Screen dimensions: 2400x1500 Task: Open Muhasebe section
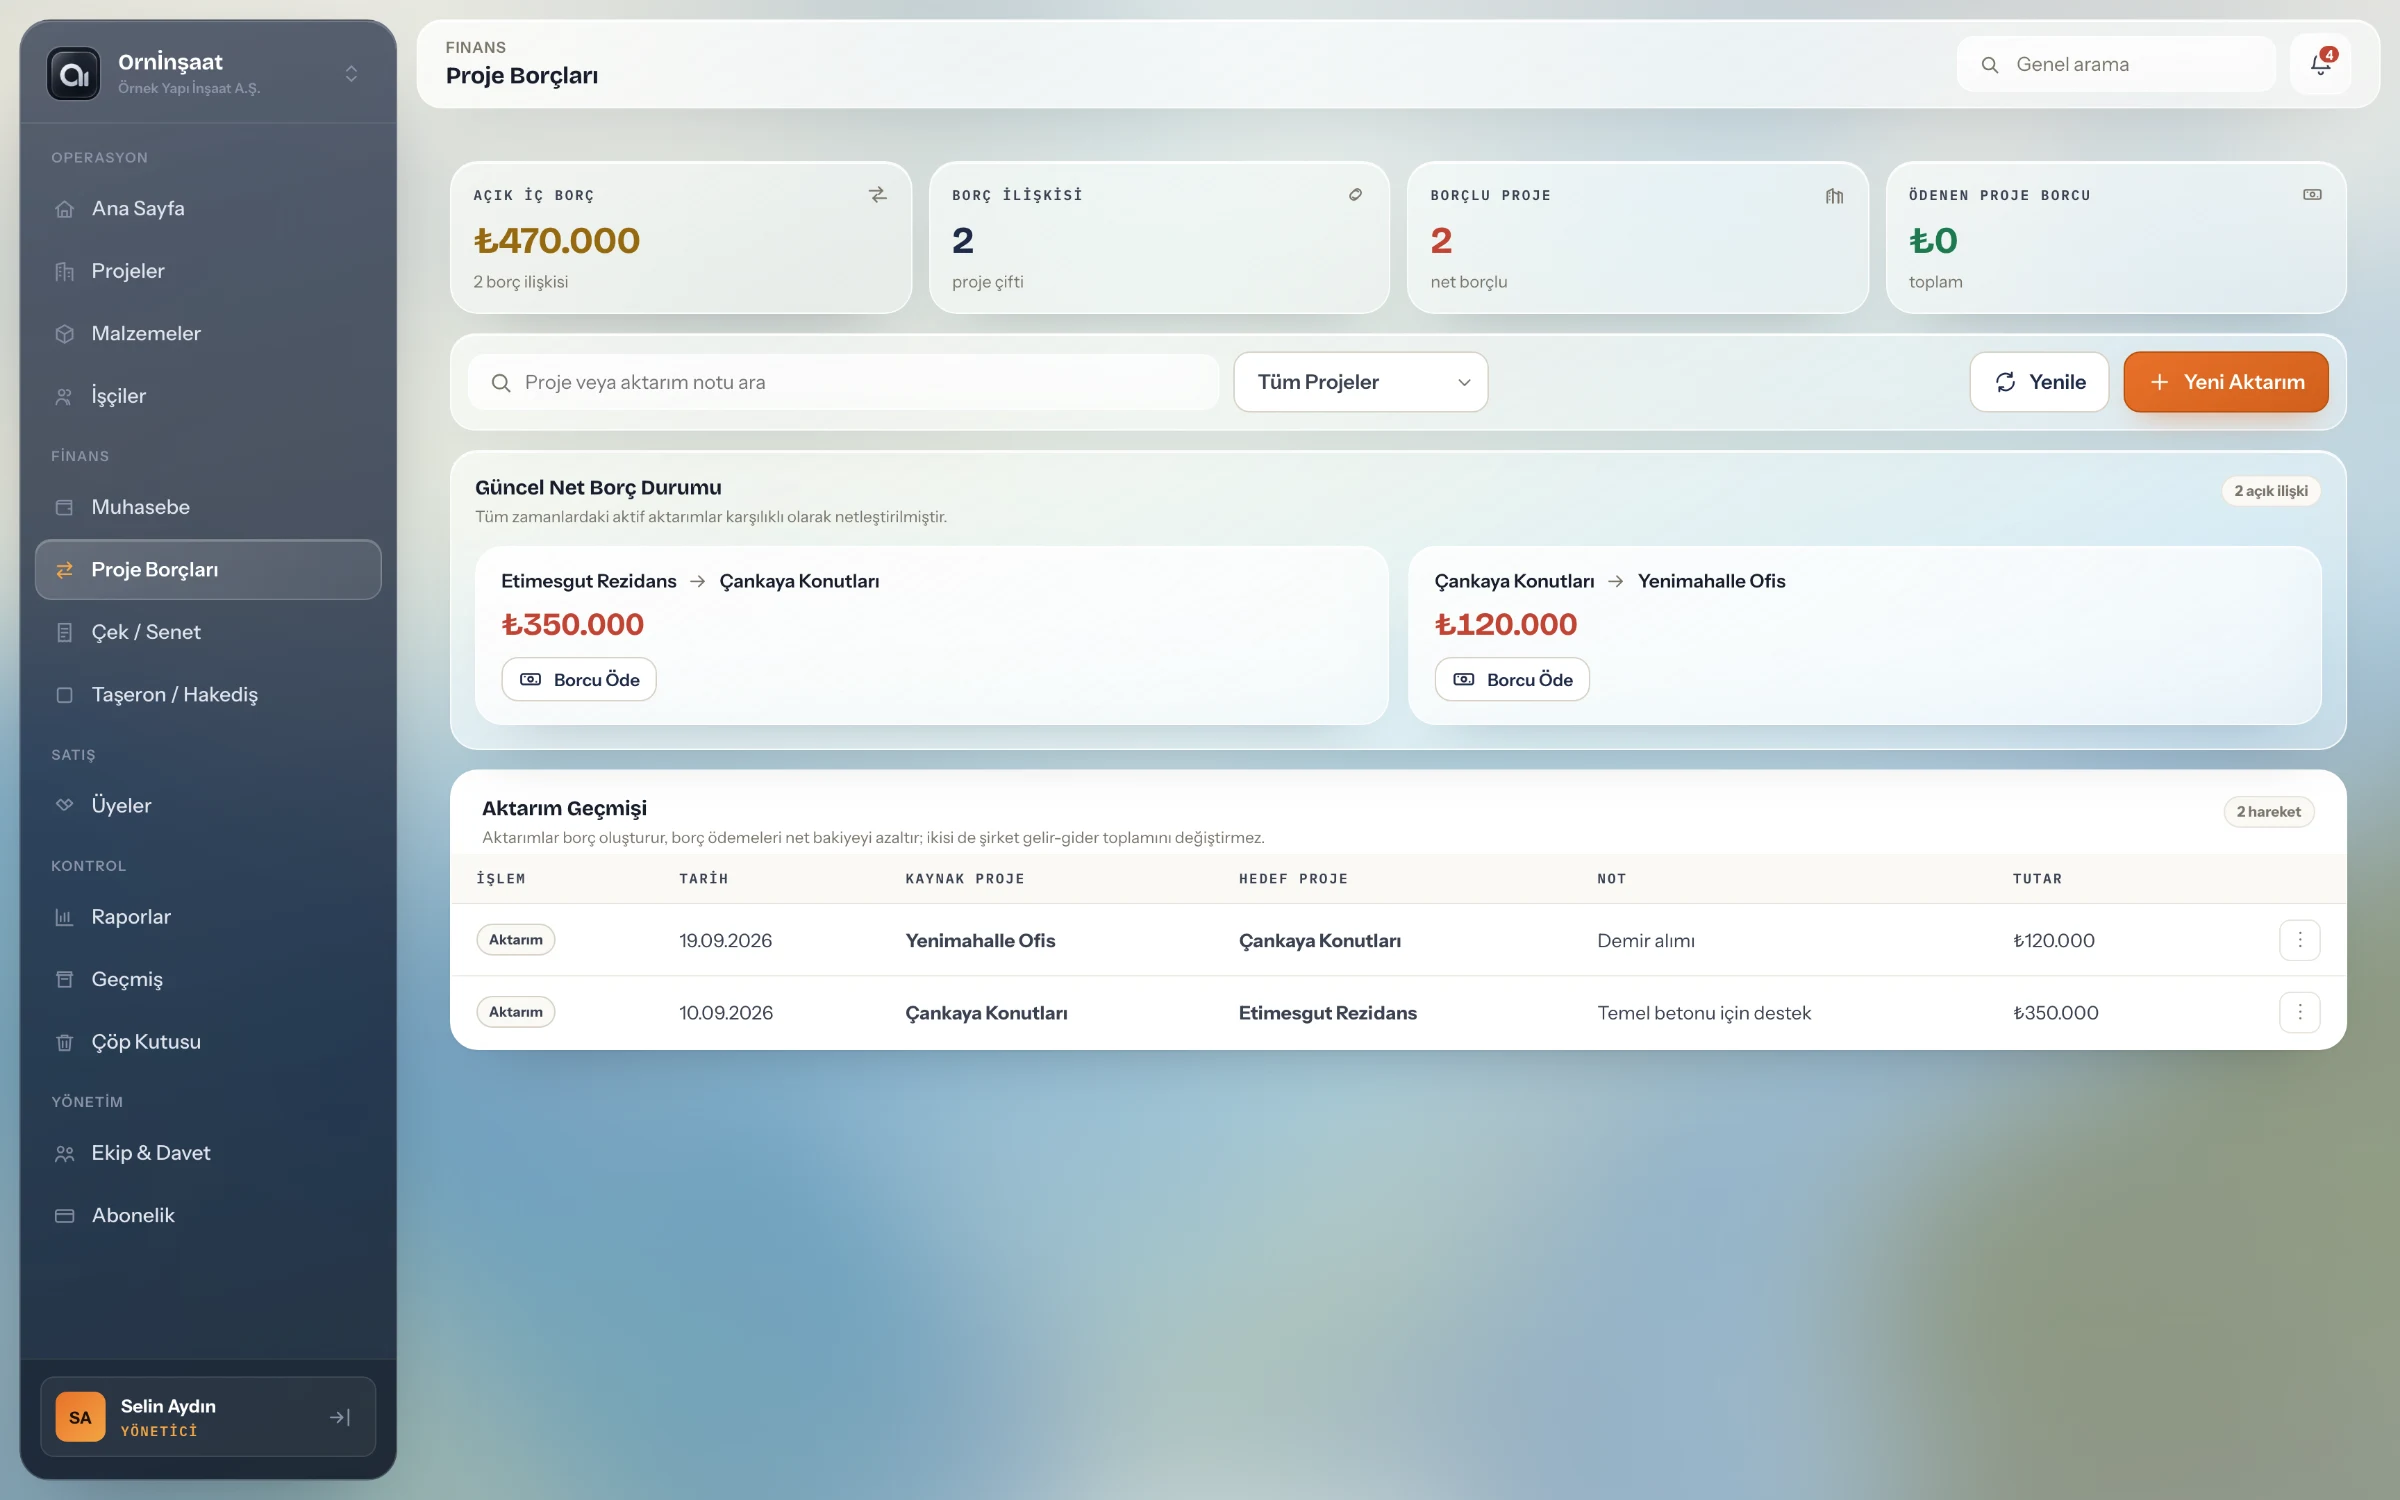tap(208, 507)
